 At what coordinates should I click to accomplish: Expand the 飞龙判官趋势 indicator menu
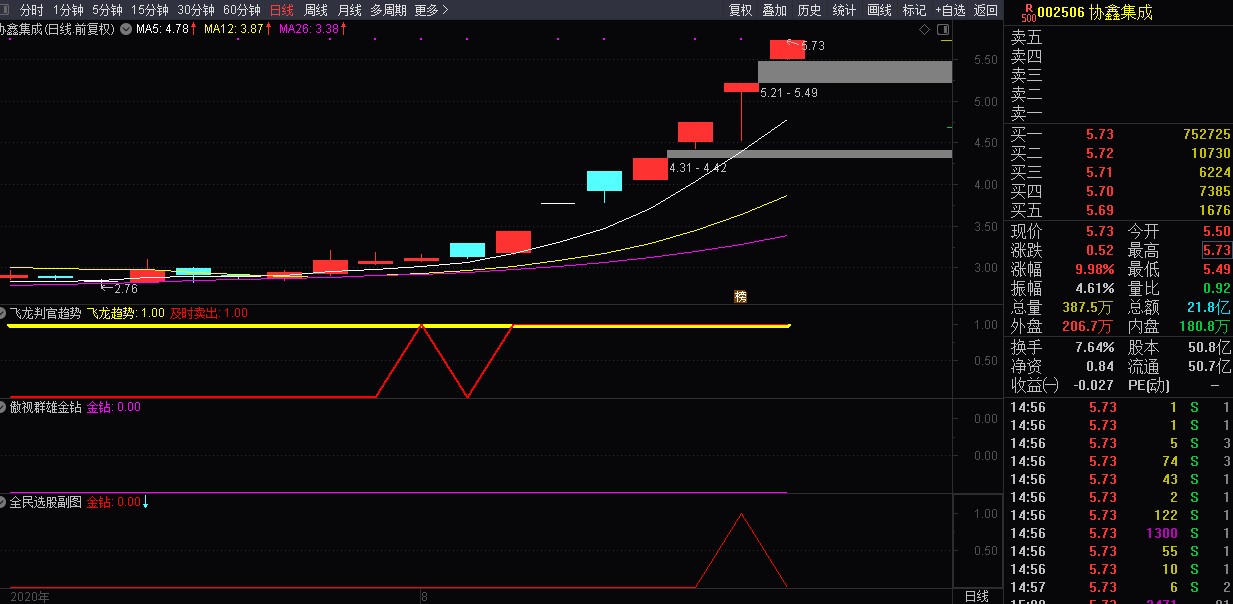[4, 313]
